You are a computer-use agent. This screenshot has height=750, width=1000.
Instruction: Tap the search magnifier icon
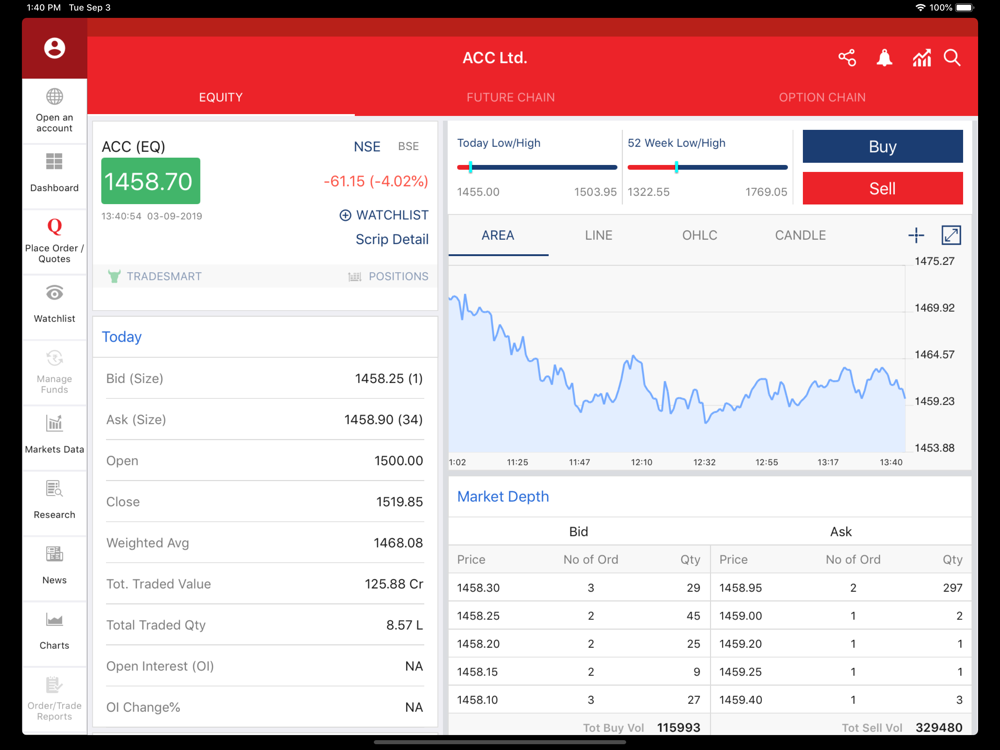[x=952, y=58]
